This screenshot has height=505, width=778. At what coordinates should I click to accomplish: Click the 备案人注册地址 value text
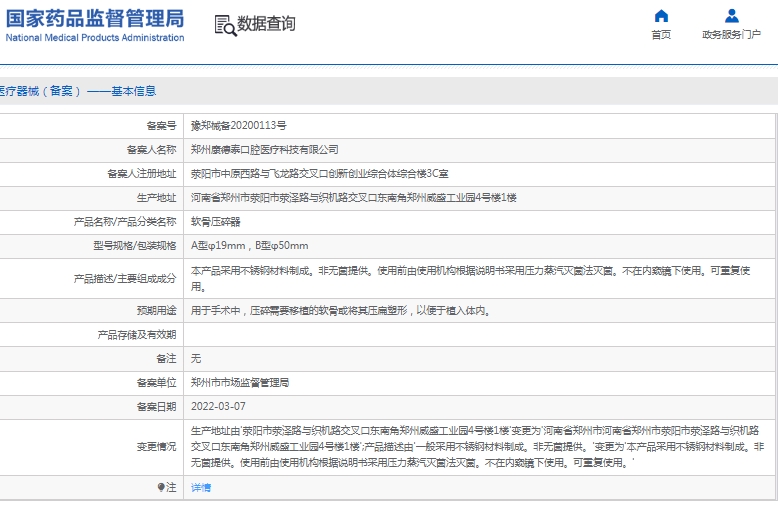(320, 174)
